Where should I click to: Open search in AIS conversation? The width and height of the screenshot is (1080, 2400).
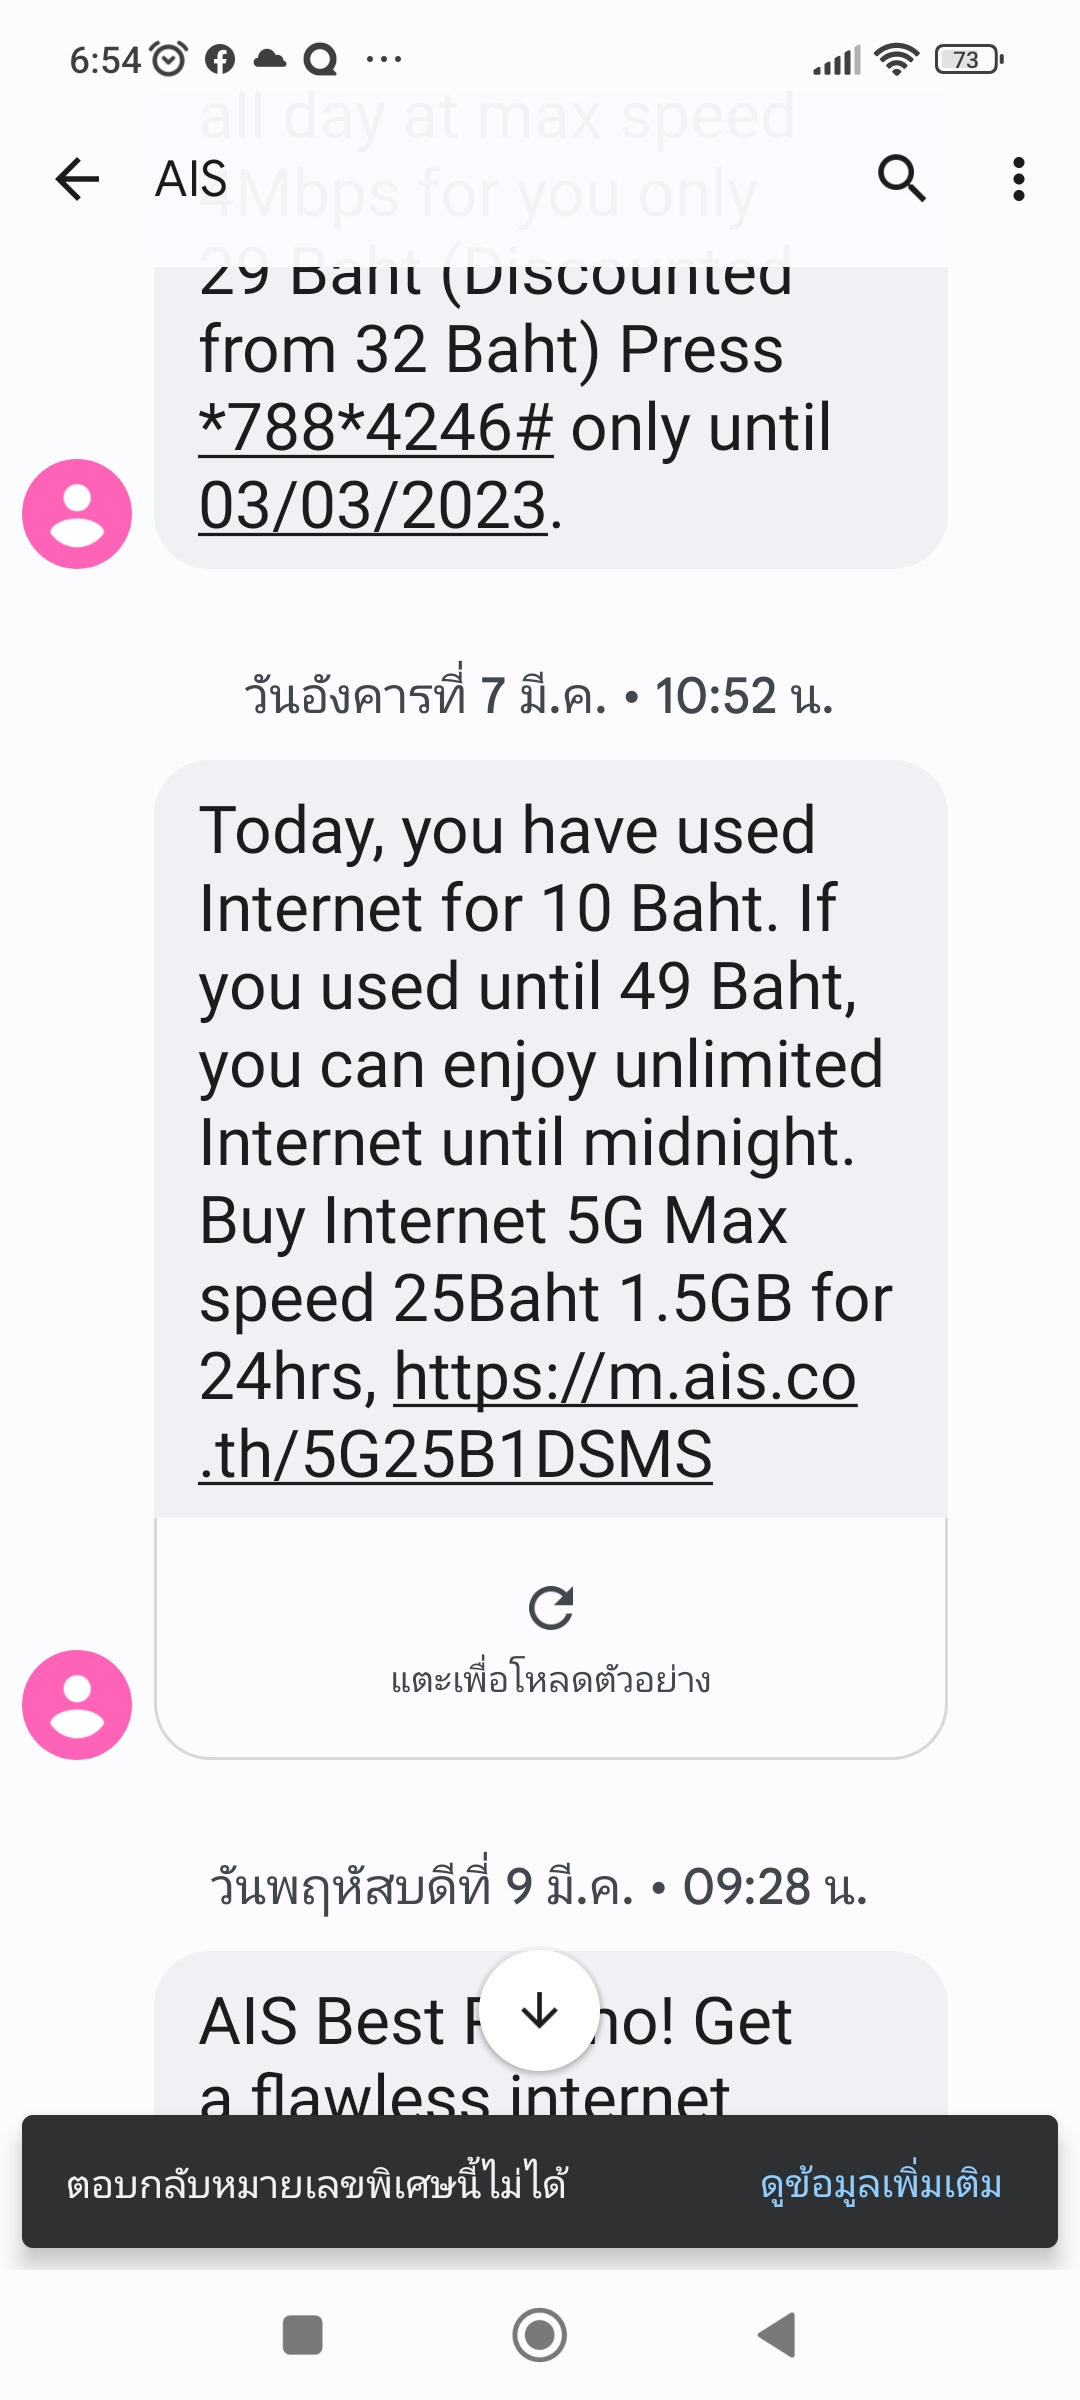[x=901, y=179]
